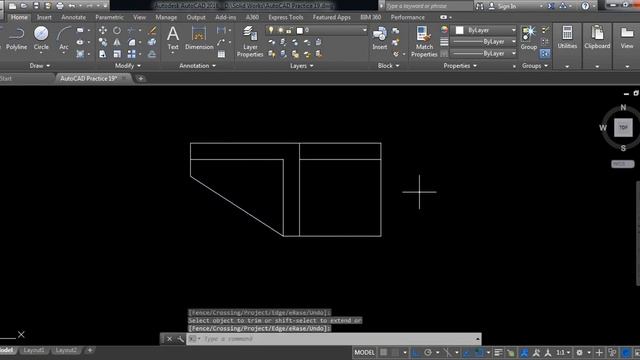
Task: Click the ViewCube TOP face
Action: (x=623, y=127)
